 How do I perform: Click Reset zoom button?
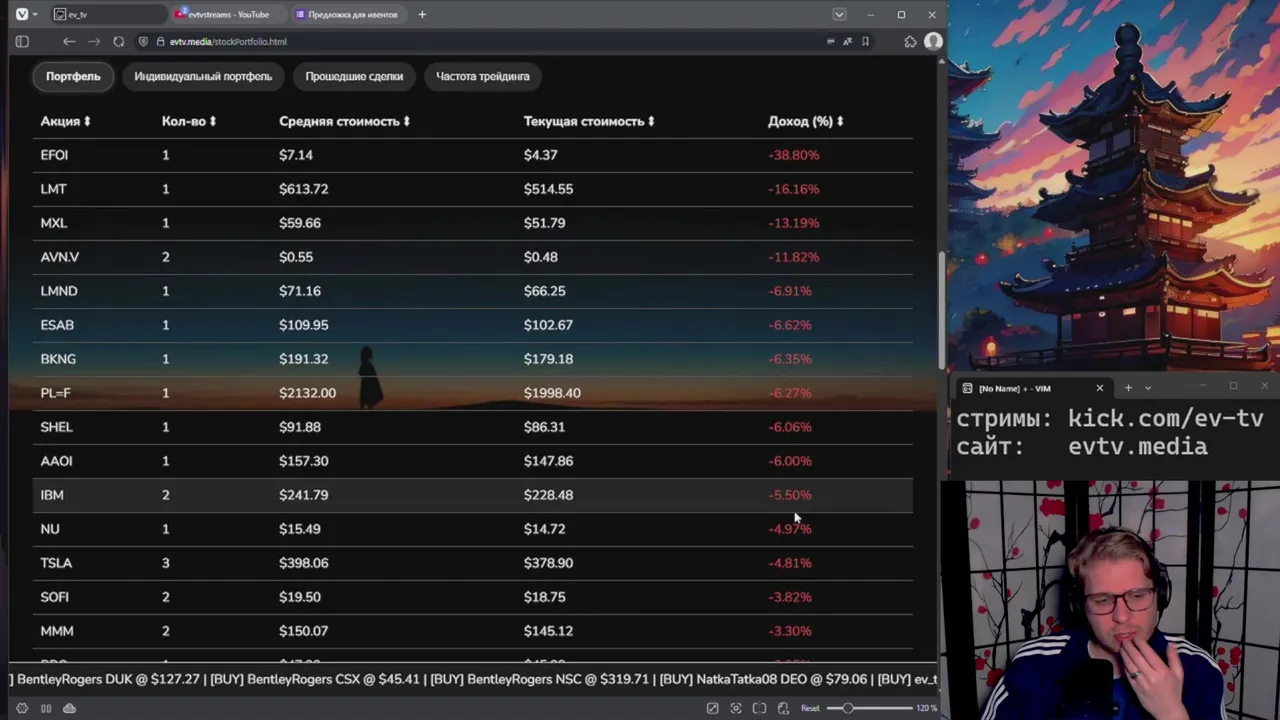tap(810, 708)
